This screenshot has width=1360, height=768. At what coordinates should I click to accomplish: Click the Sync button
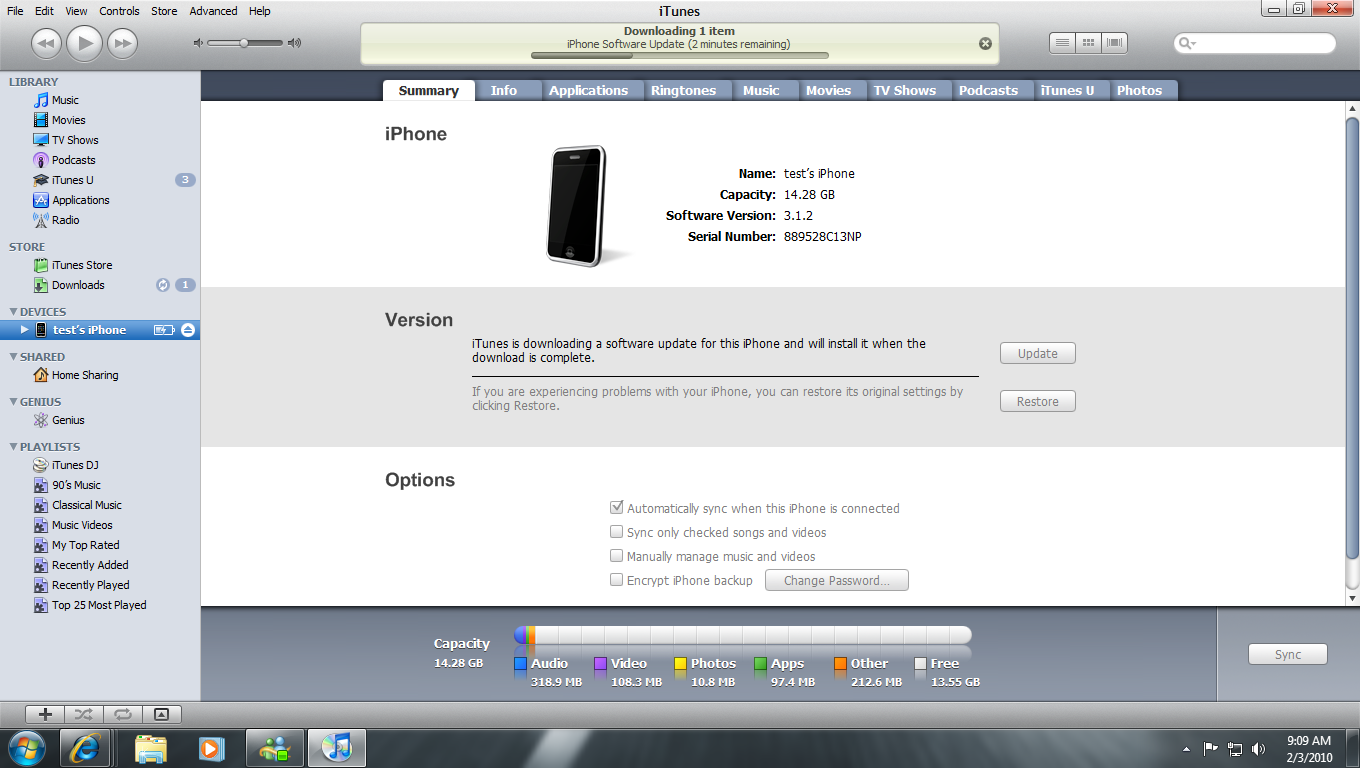point(1288,654)
